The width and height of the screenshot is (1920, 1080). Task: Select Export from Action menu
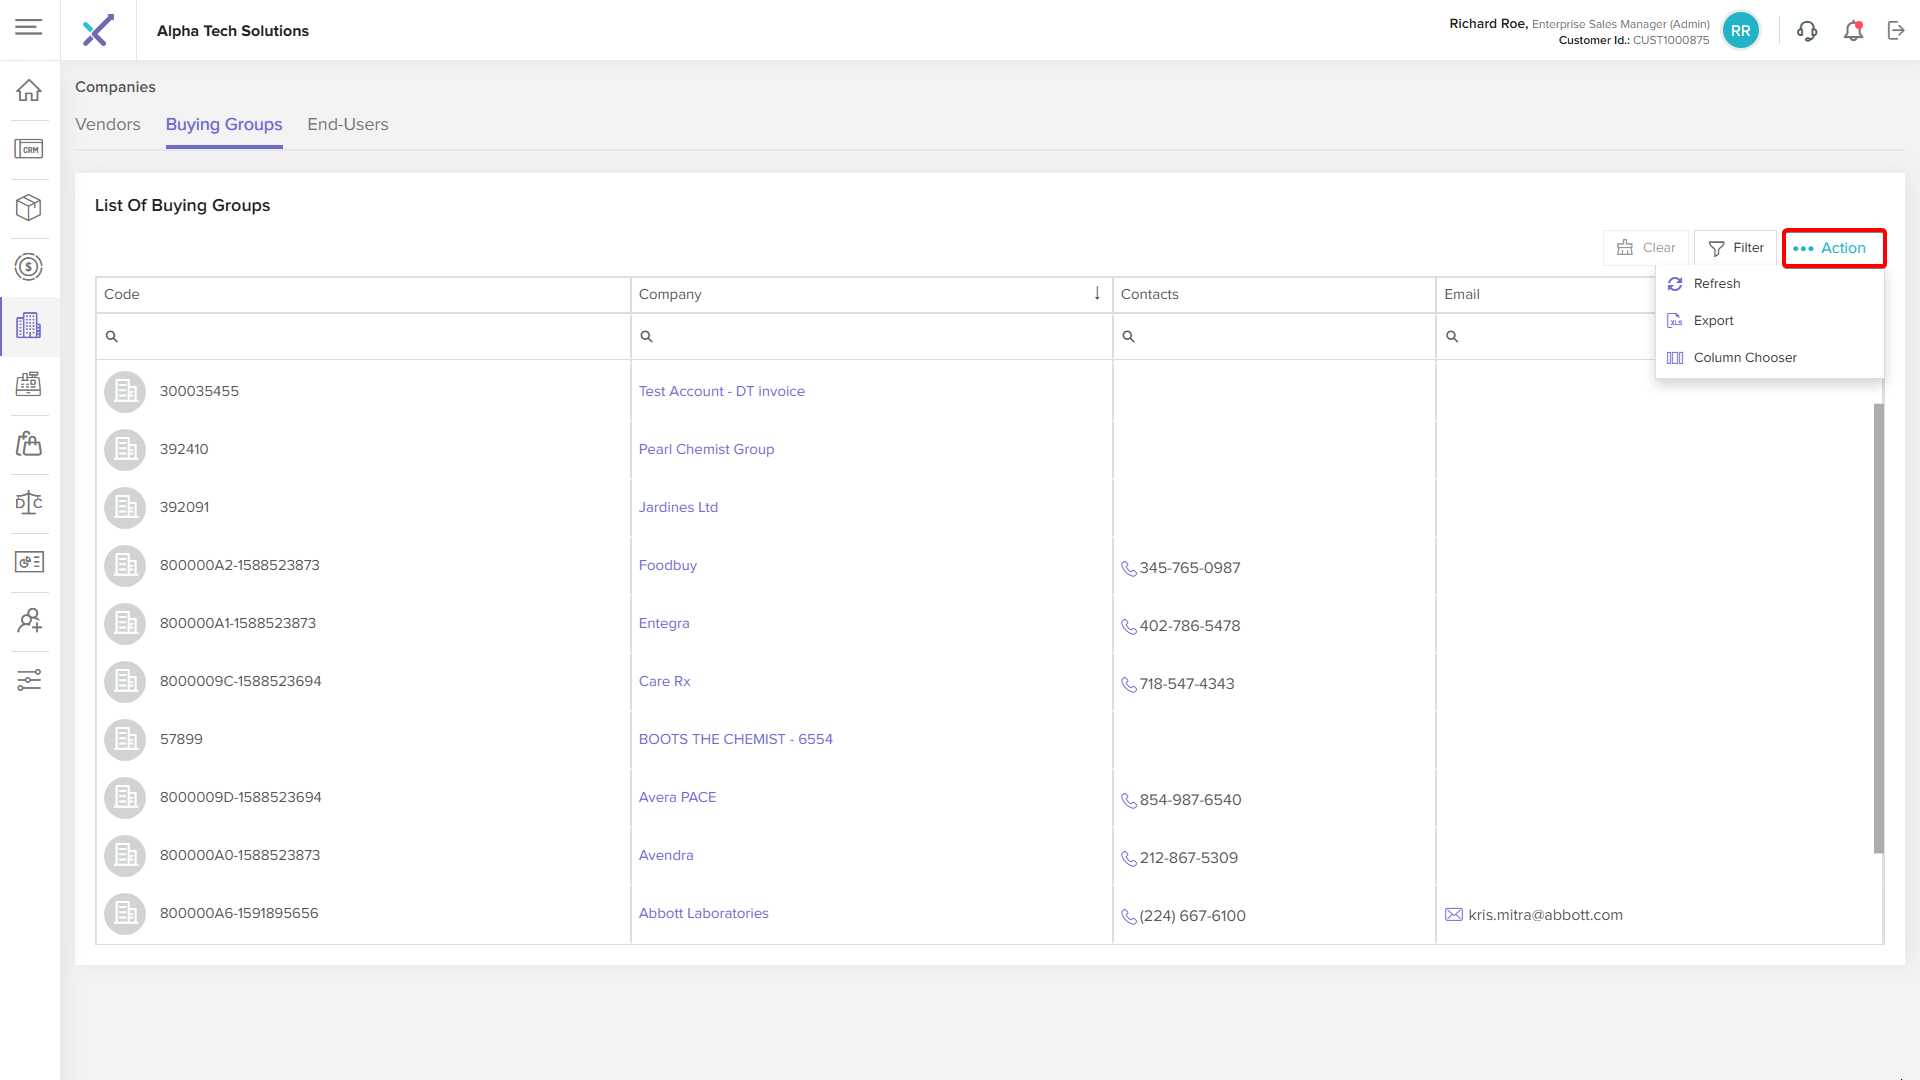pyautogui.click(x=1713, y=321)
